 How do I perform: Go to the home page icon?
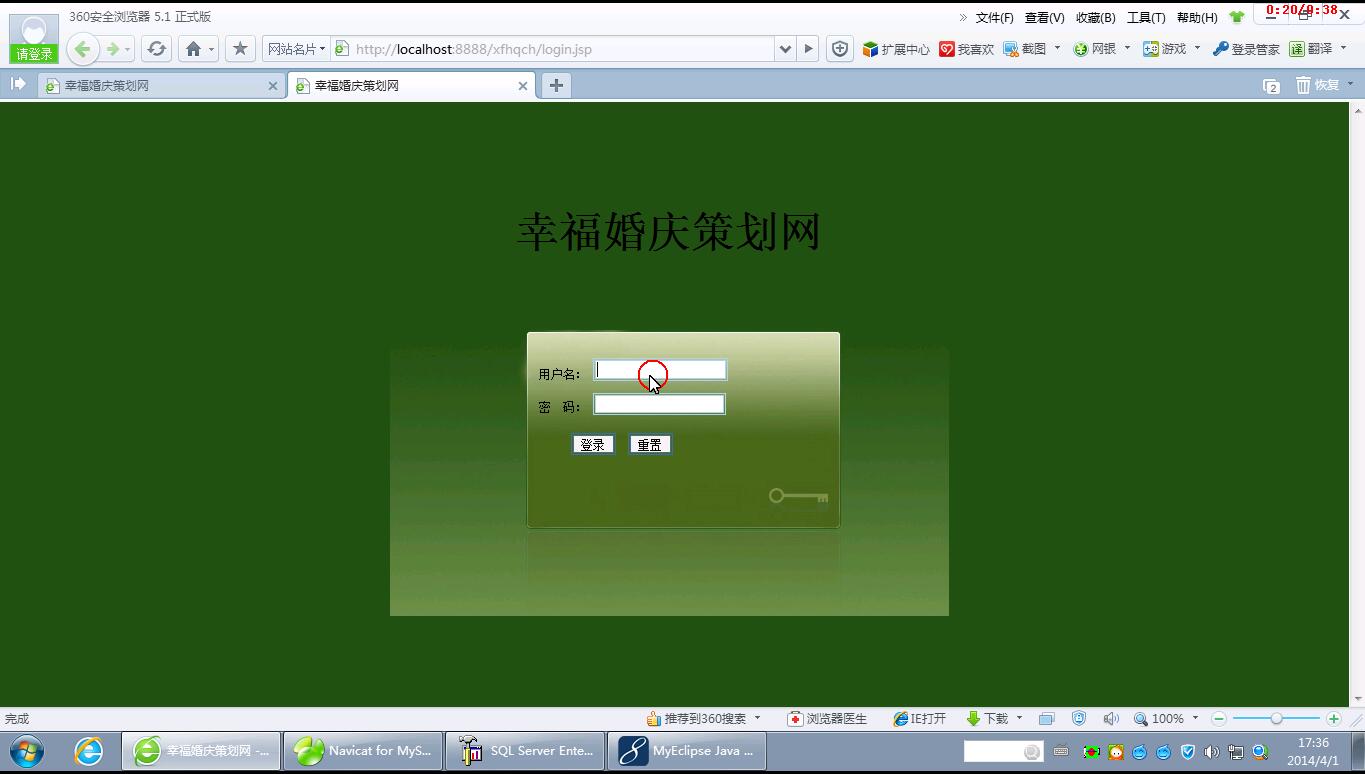[193, 49]
